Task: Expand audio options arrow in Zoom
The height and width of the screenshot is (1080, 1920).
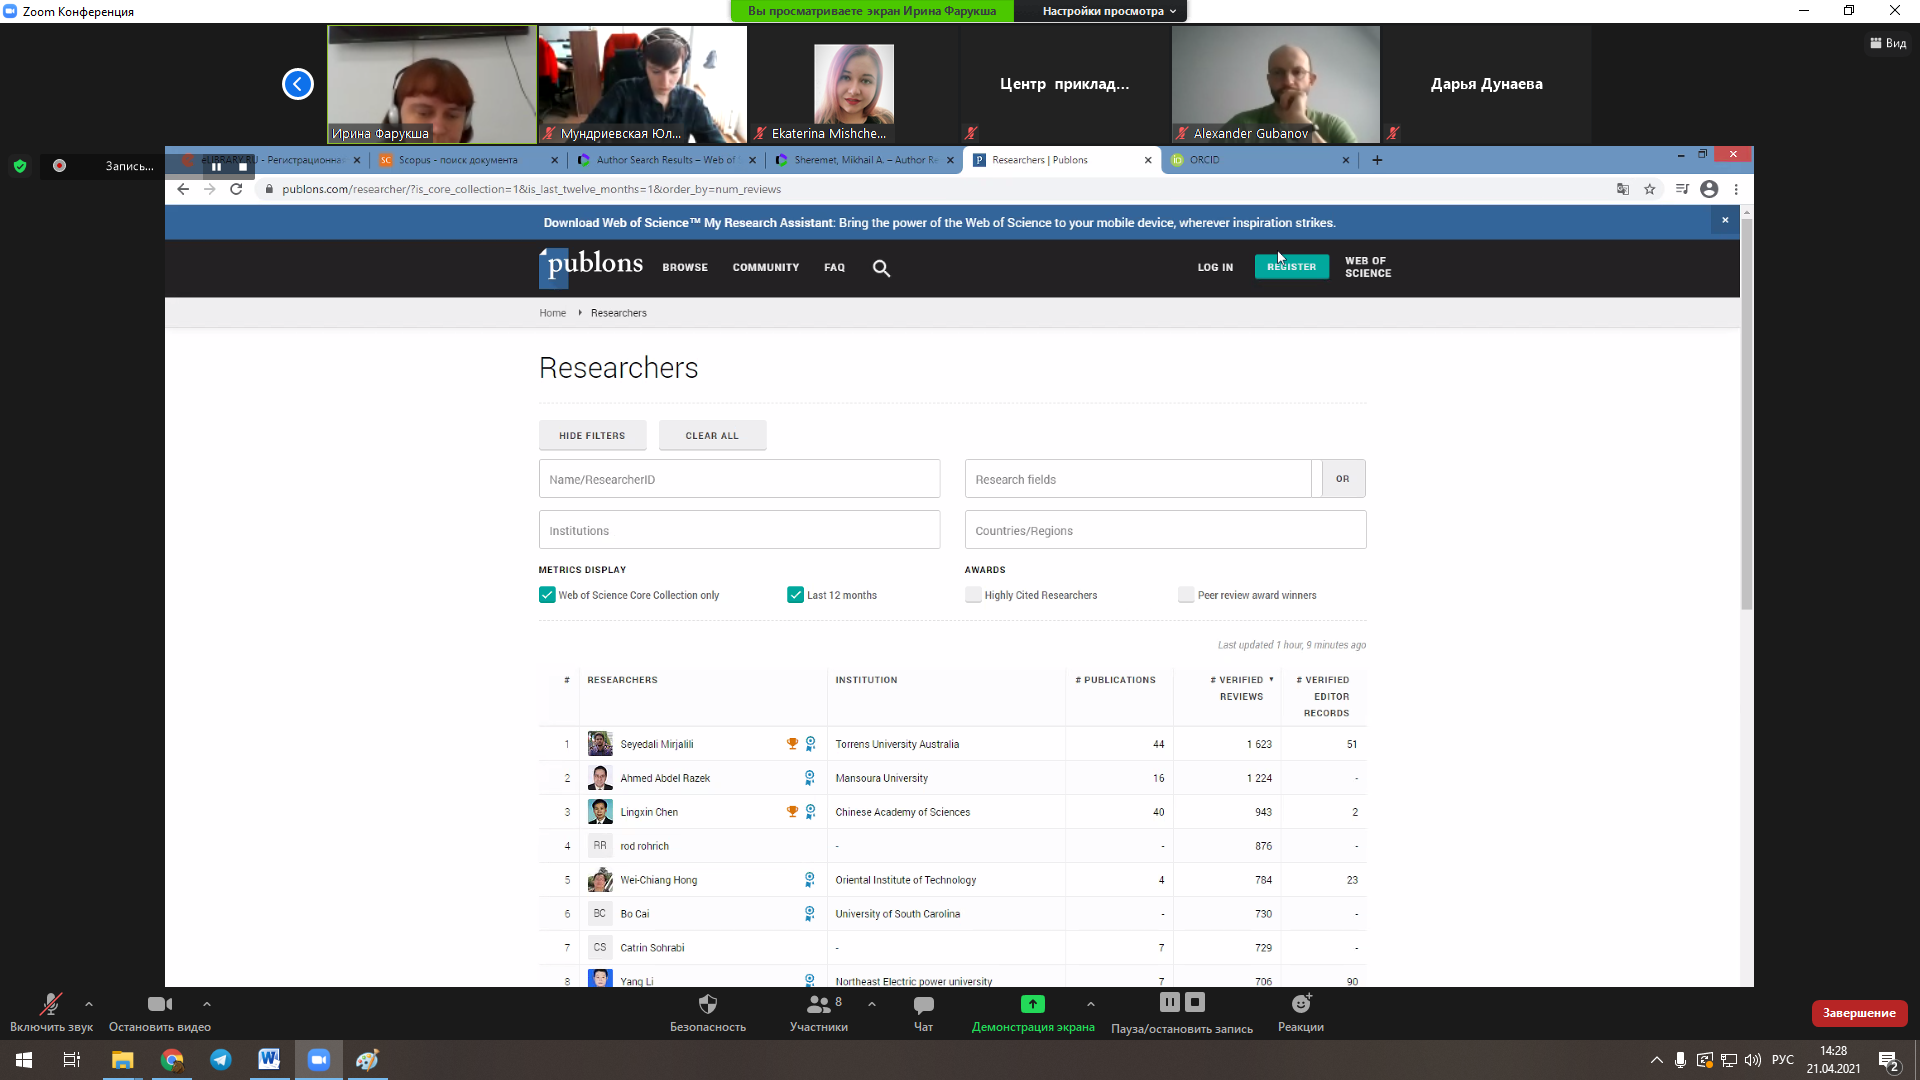Action: pos(89,1004)
